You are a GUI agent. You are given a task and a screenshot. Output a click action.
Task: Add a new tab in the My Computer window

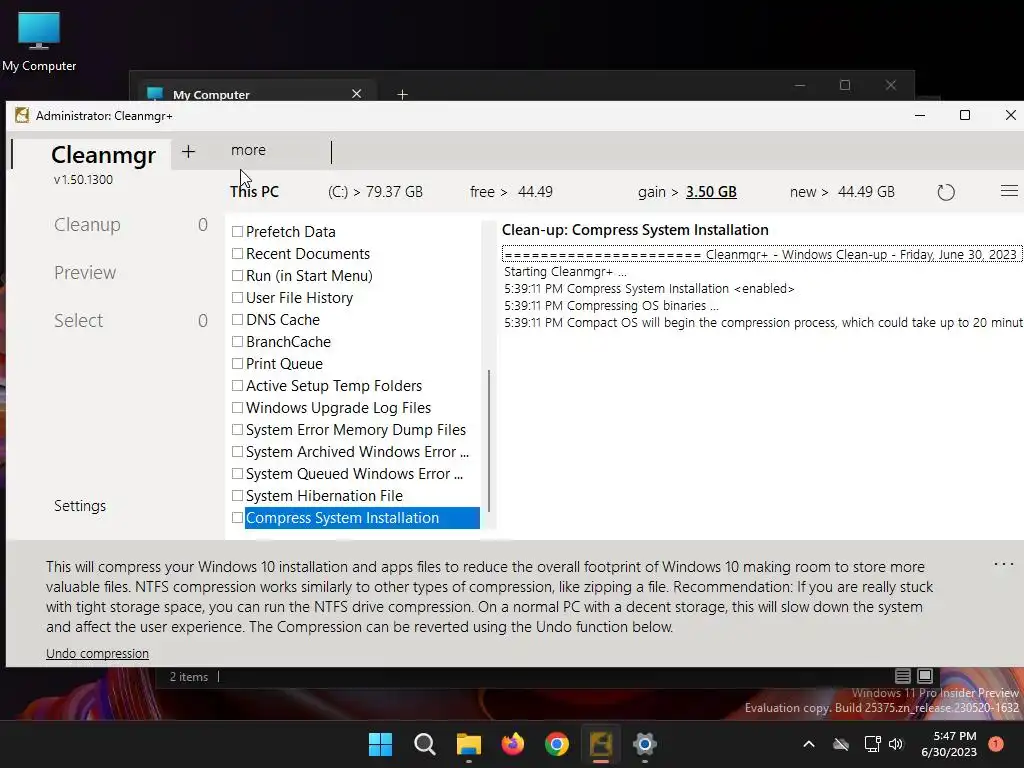point(402,95)
